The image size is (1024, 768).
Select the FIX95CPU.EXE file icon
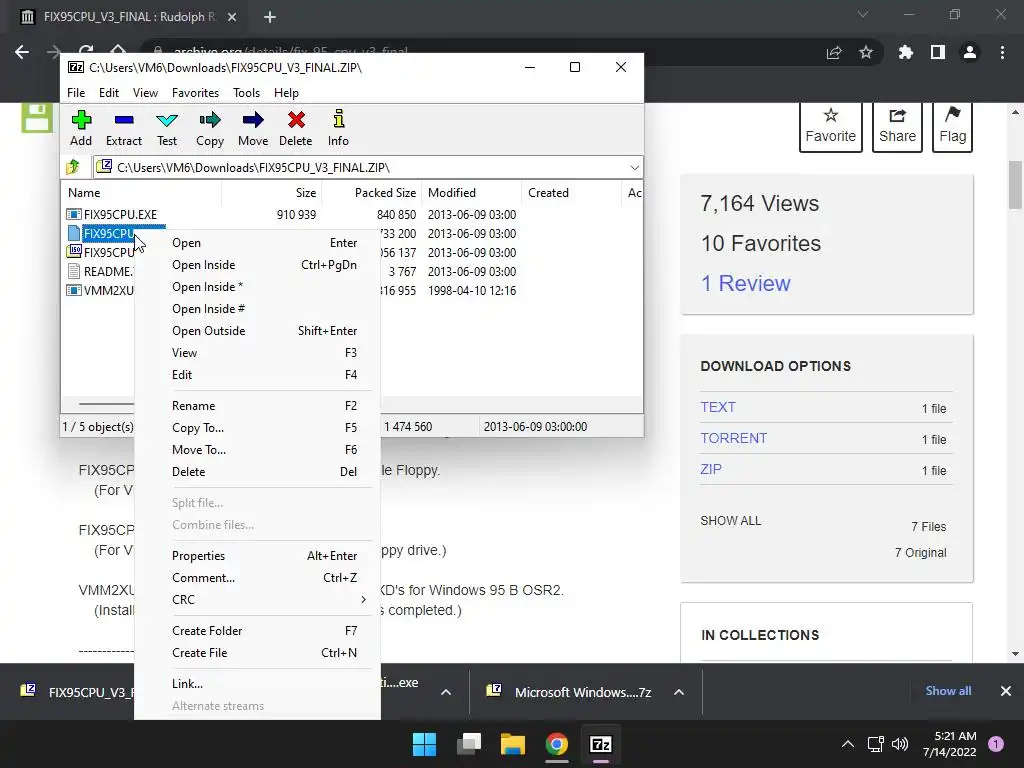(x=74, y=214)
